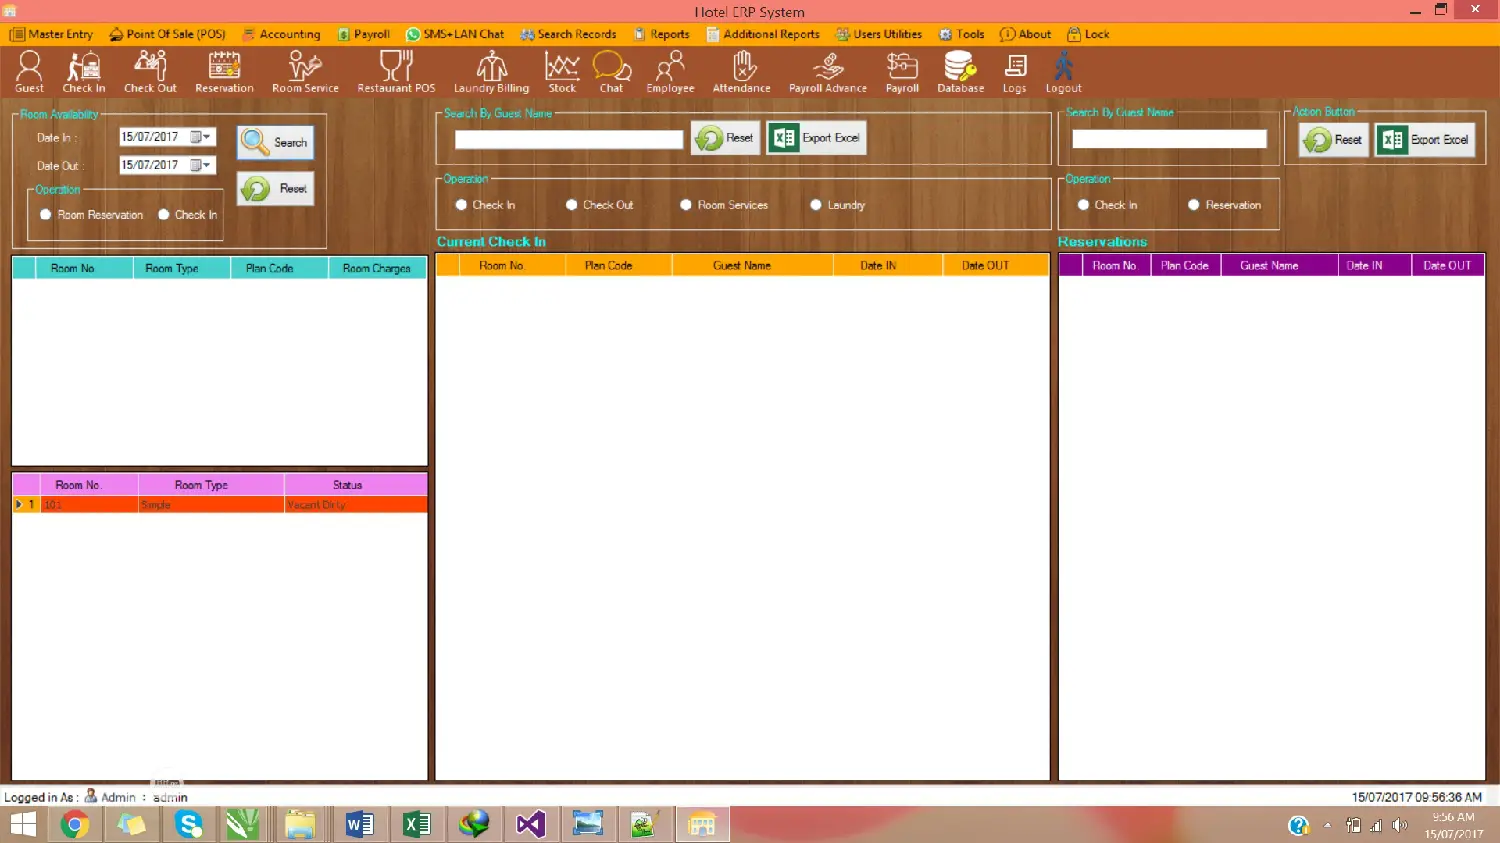The width and height of the screenshot is (1500, 843).
Task: Focus the Current Check In guest name field
Action: click(x=568, y=140)
